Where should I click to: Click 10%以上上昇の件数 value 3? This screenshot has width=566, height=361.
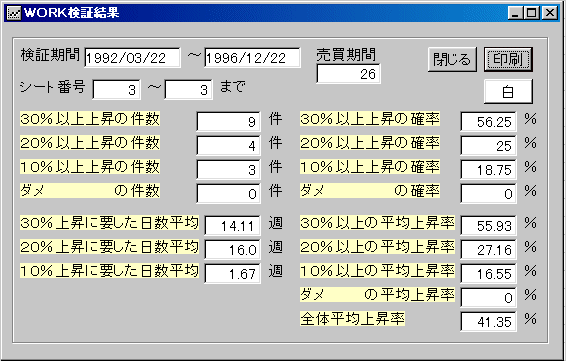click(x=228, y=170)
